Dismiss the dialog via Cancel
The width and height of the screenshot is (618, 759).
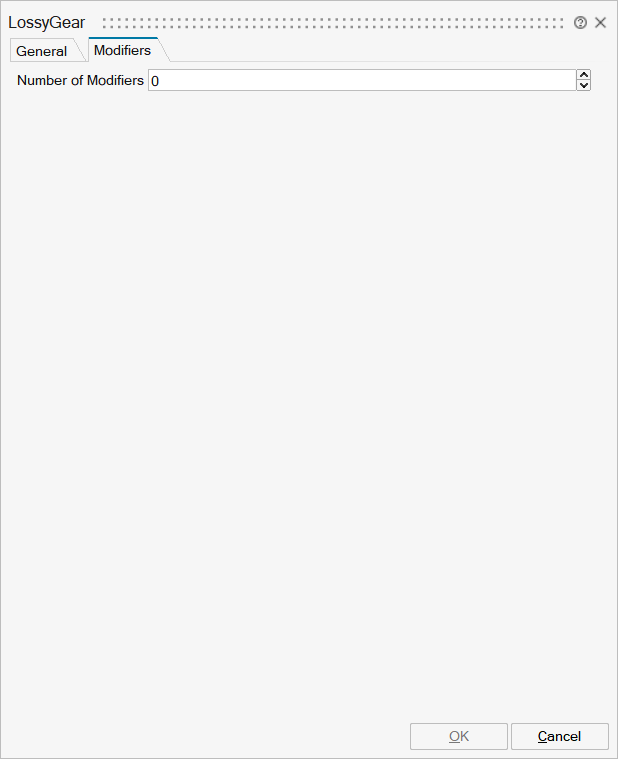click(x=559, y=736)
